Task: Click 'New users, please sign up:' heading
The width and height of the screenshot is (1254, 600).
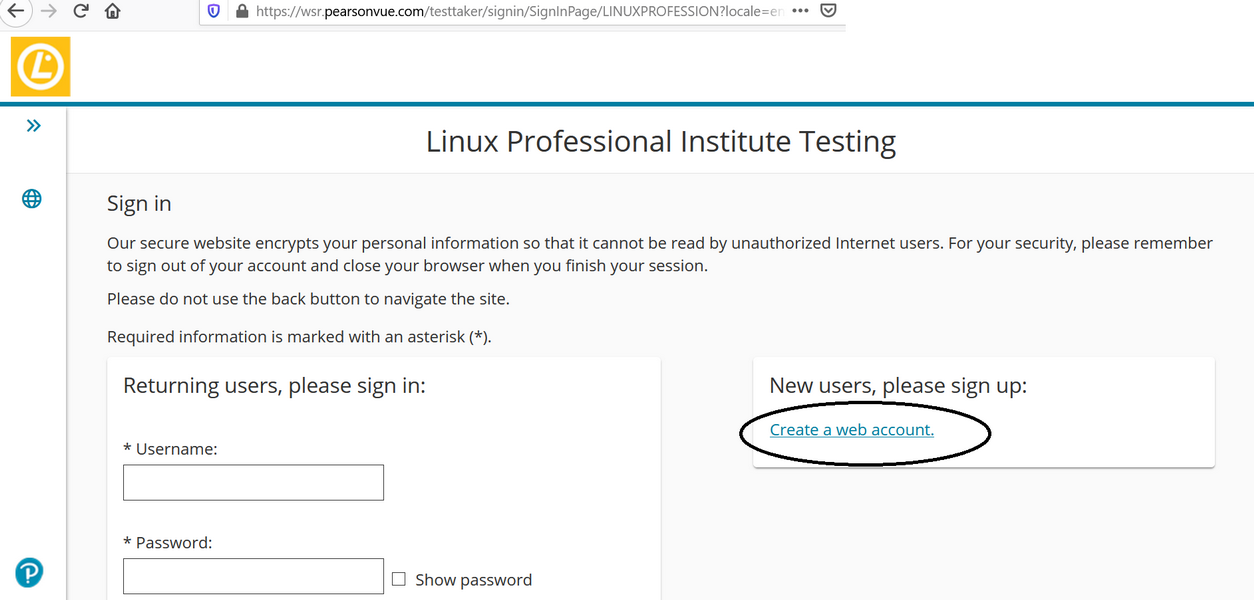Action: 898,385
